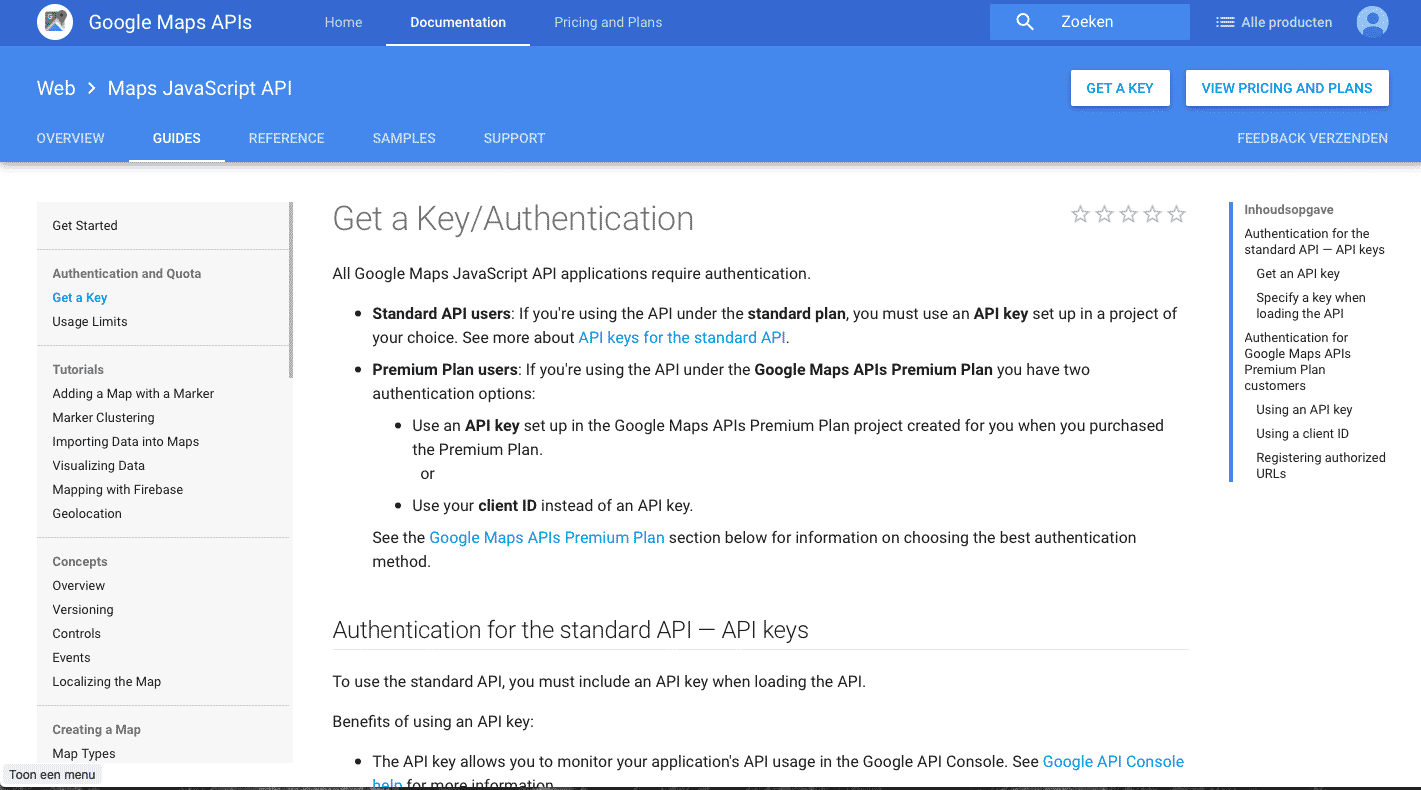Rate the page three stars
Image resolution: width=1421 pixels, height=790 pixels.
[1128, 214]
